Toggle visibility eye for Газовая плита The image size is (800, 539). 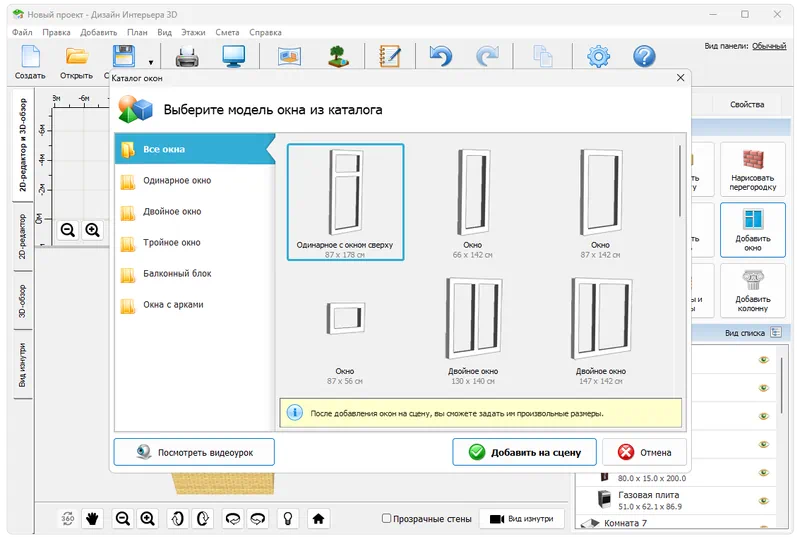coord(762,499)
